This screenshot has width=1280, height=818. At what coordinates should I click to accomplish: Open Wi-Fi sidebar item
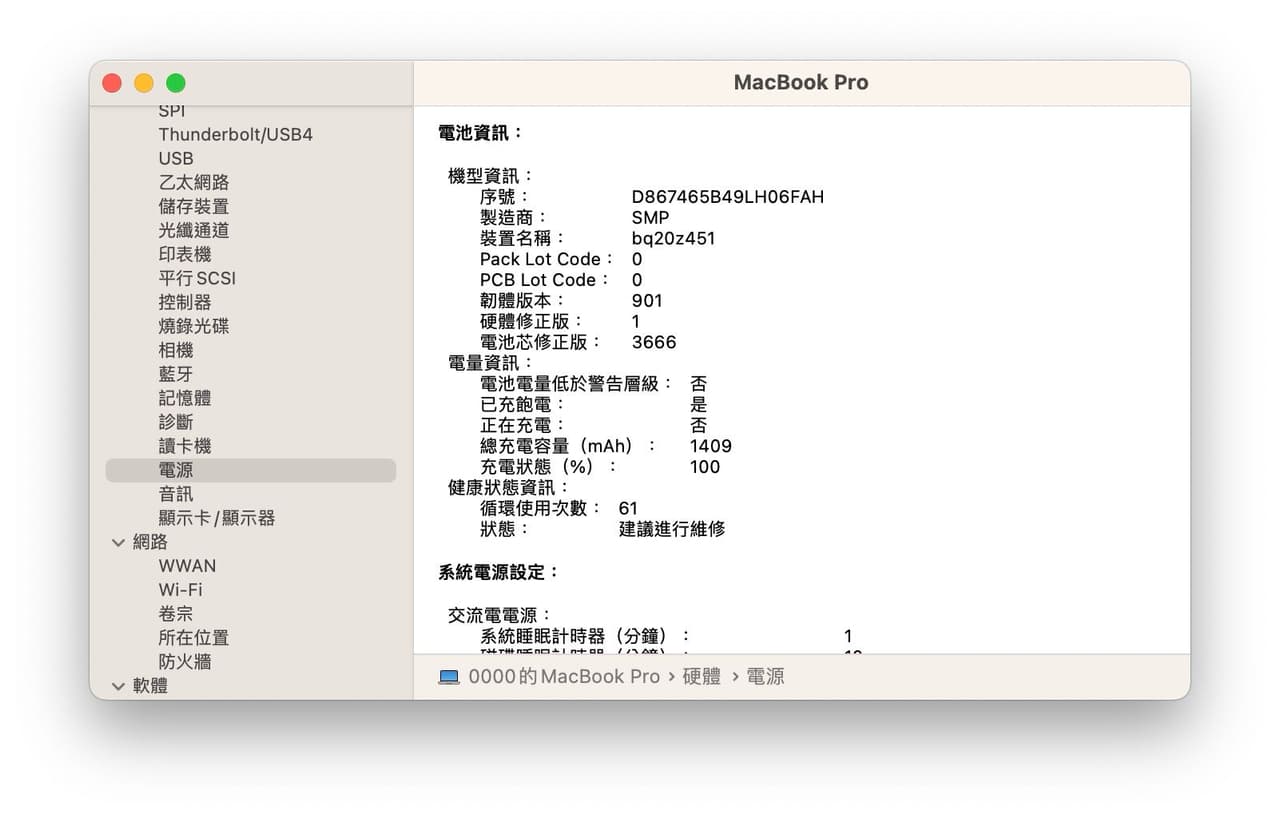coord(180,590)
